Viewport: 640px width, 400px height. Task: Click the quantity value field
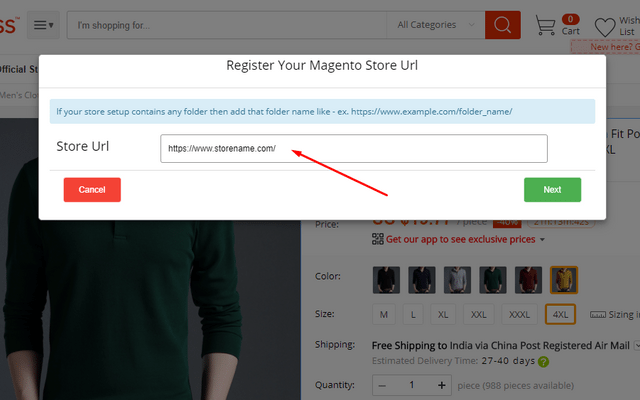(x=412, y=385)
